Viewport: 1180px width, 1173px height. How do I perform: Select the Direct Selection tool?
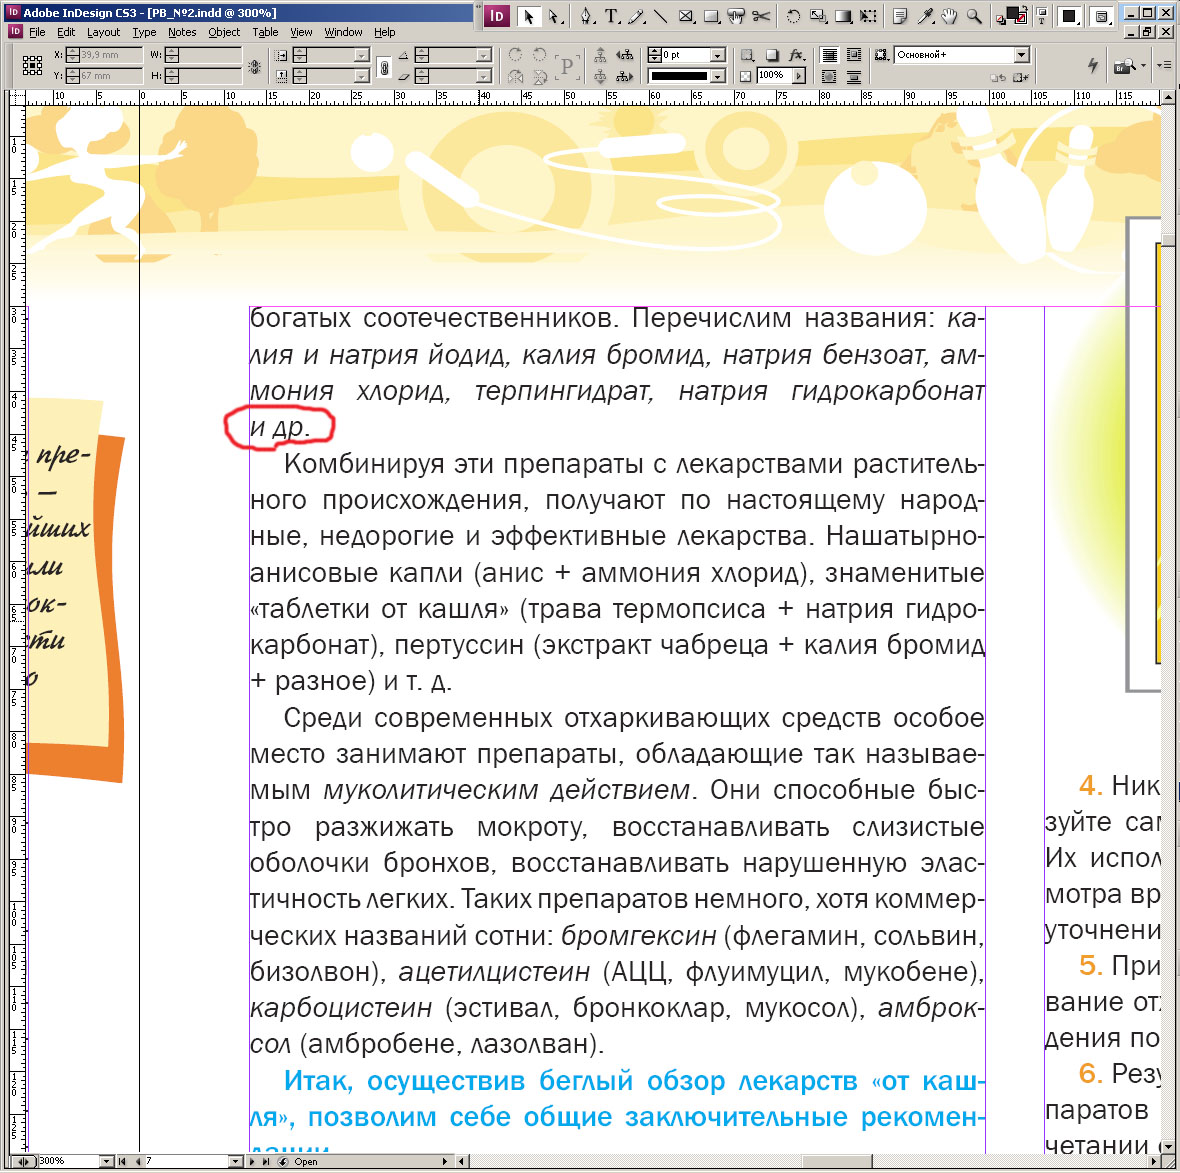[555, 16]
